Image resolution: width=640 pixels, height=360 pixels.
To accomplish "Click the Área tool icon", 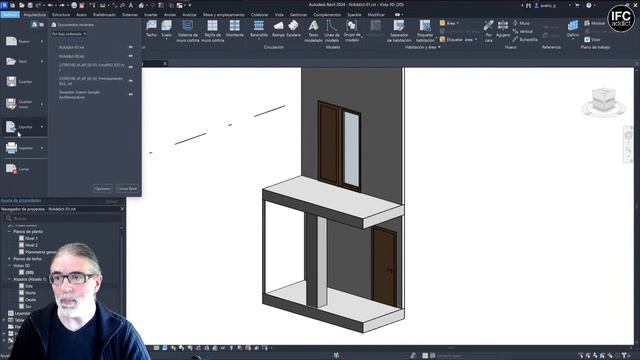I will [x=442, y=23].
